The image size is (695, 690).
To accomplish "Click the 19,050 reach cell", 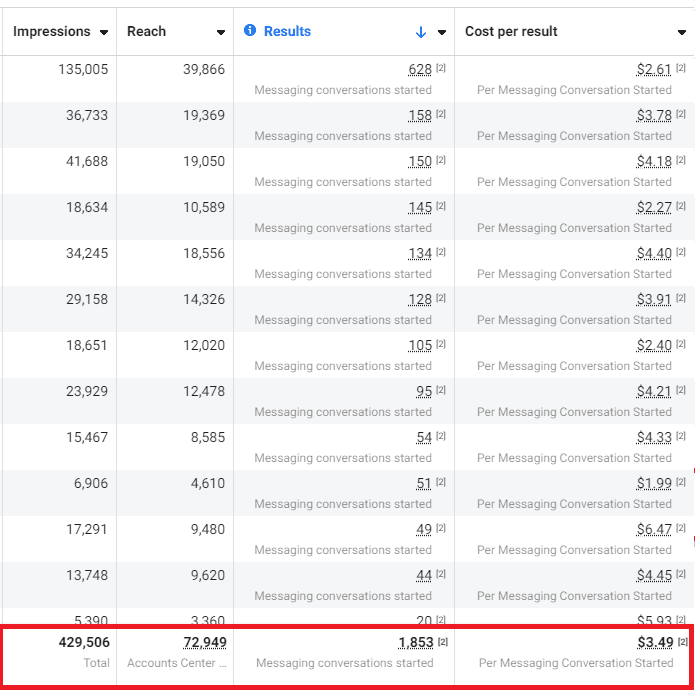I will (204, 162).
